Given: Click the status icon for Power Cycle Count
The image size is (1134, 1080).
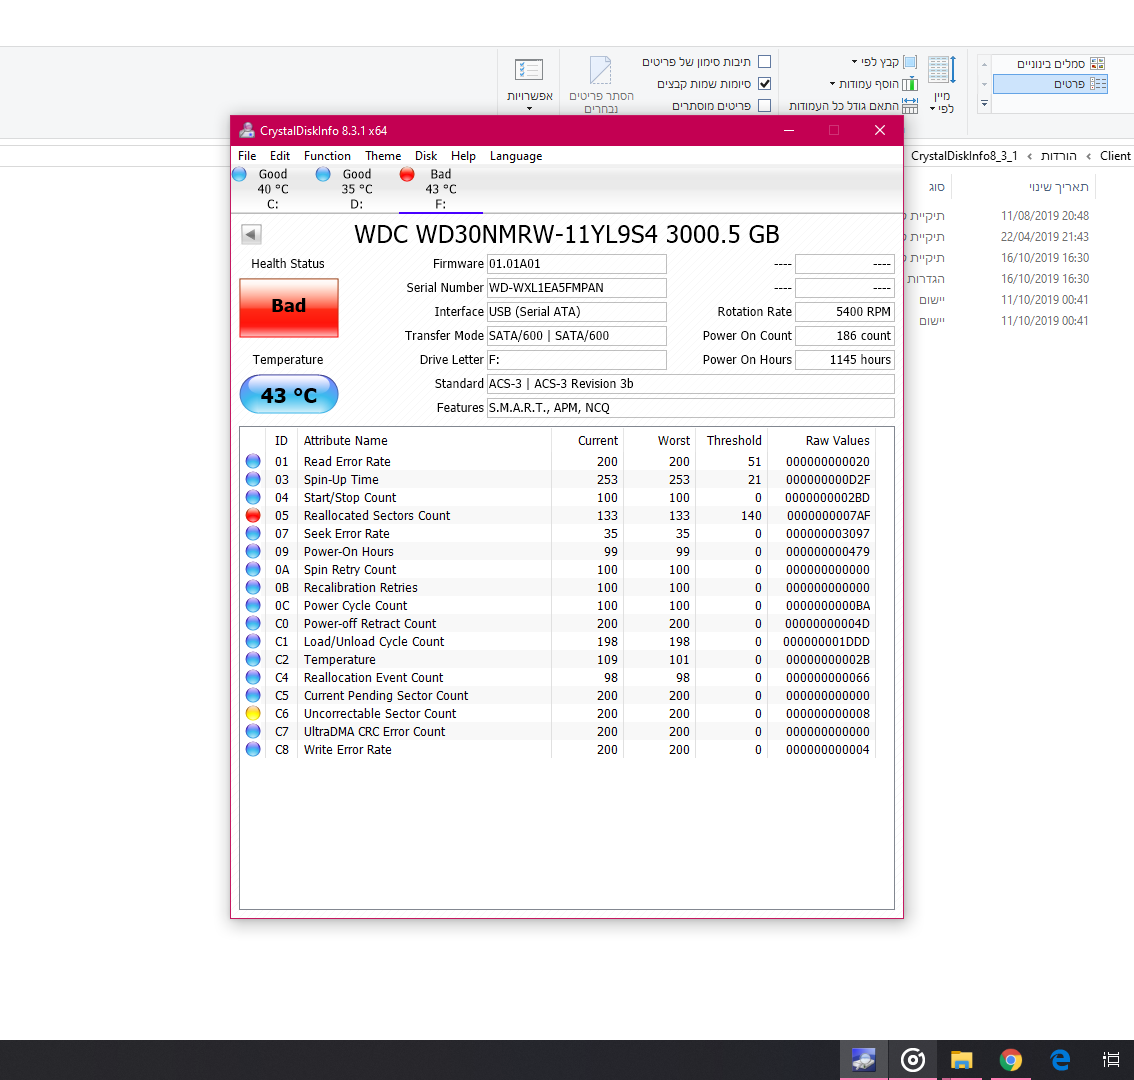Looking at the screenshot, I should pos(253,605).
